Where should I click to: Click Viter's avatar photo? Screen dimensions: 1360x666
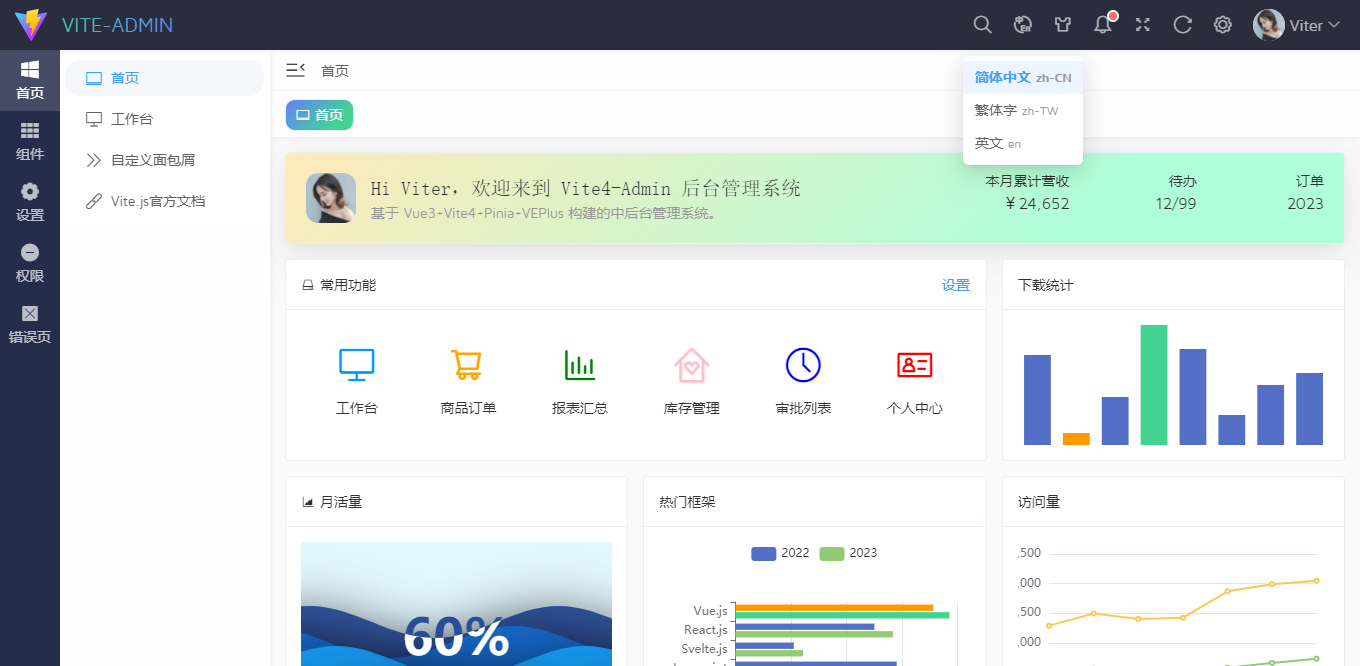pos(1268,24)
